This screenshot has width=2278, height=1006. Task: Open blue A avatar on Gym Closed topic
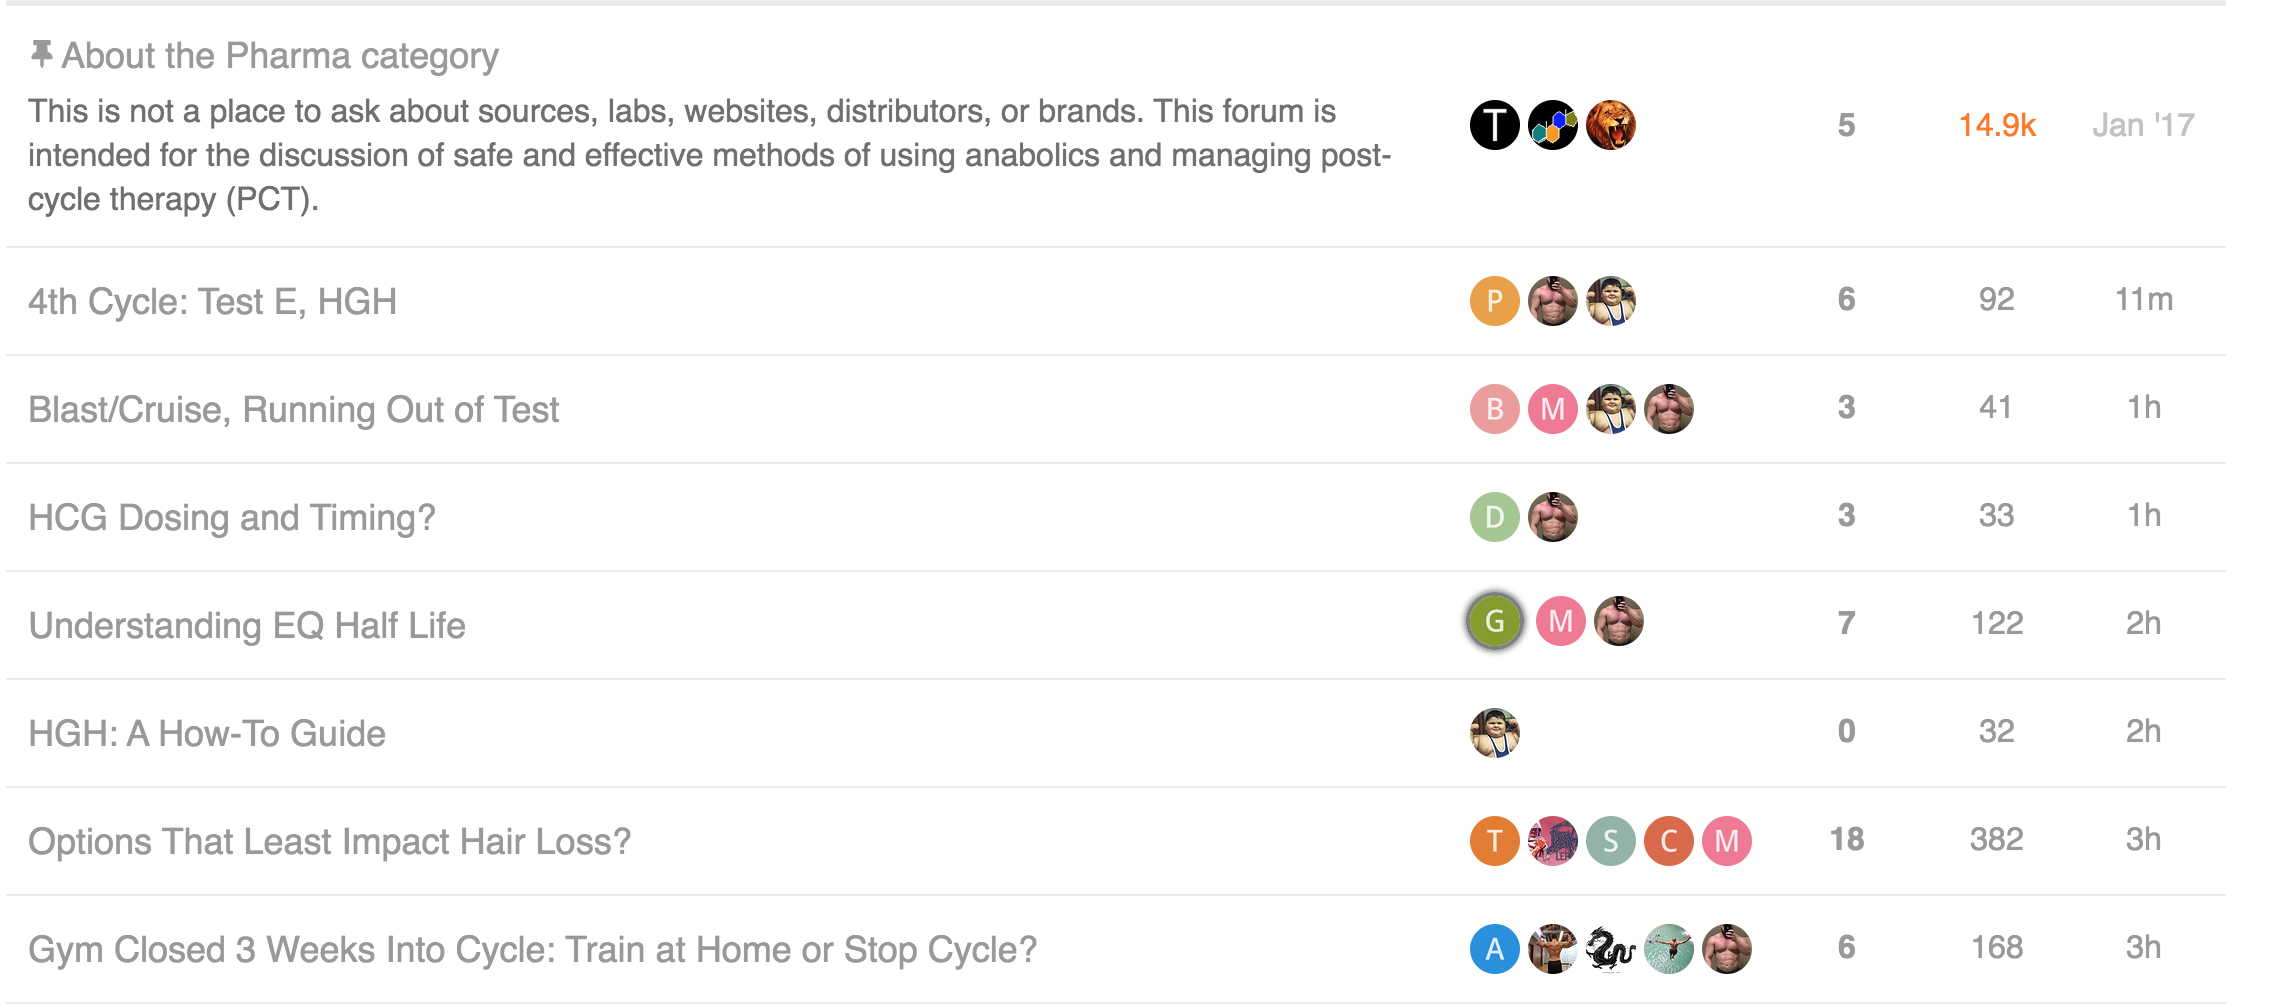(x=1494, y=949)
